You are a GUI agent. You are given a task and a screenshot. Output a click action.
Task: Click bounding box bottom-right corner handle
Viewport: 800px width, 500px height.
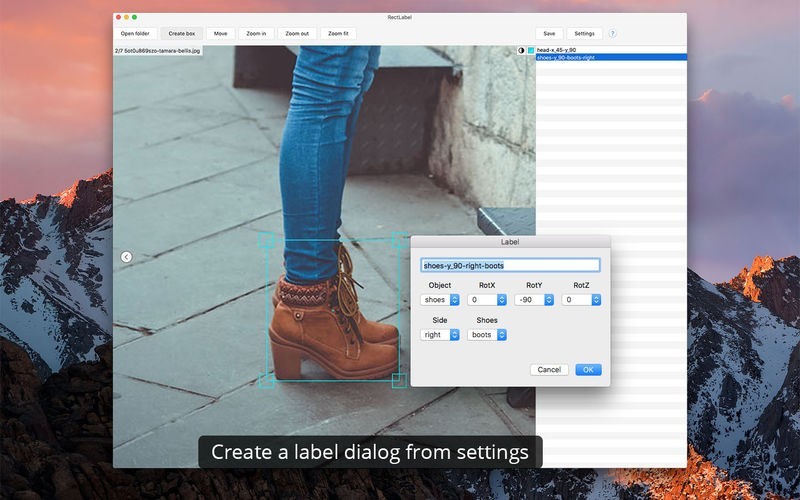click(398, 380)
